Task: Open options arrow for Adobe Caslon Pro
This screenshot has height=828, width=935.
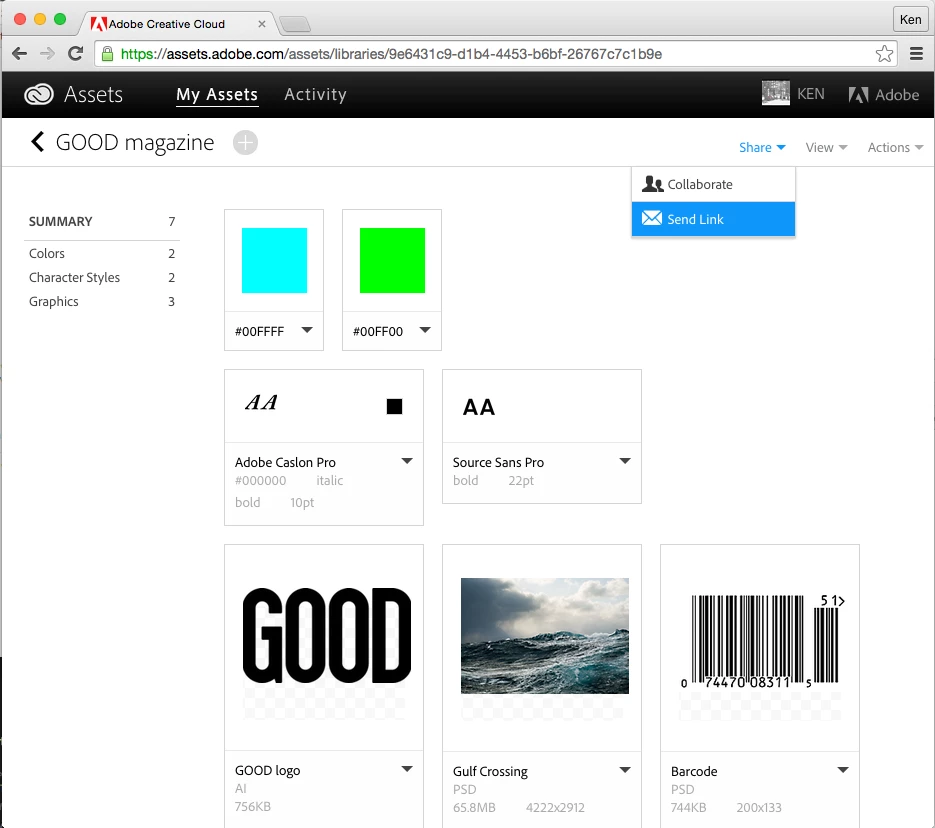Action: 407,461
